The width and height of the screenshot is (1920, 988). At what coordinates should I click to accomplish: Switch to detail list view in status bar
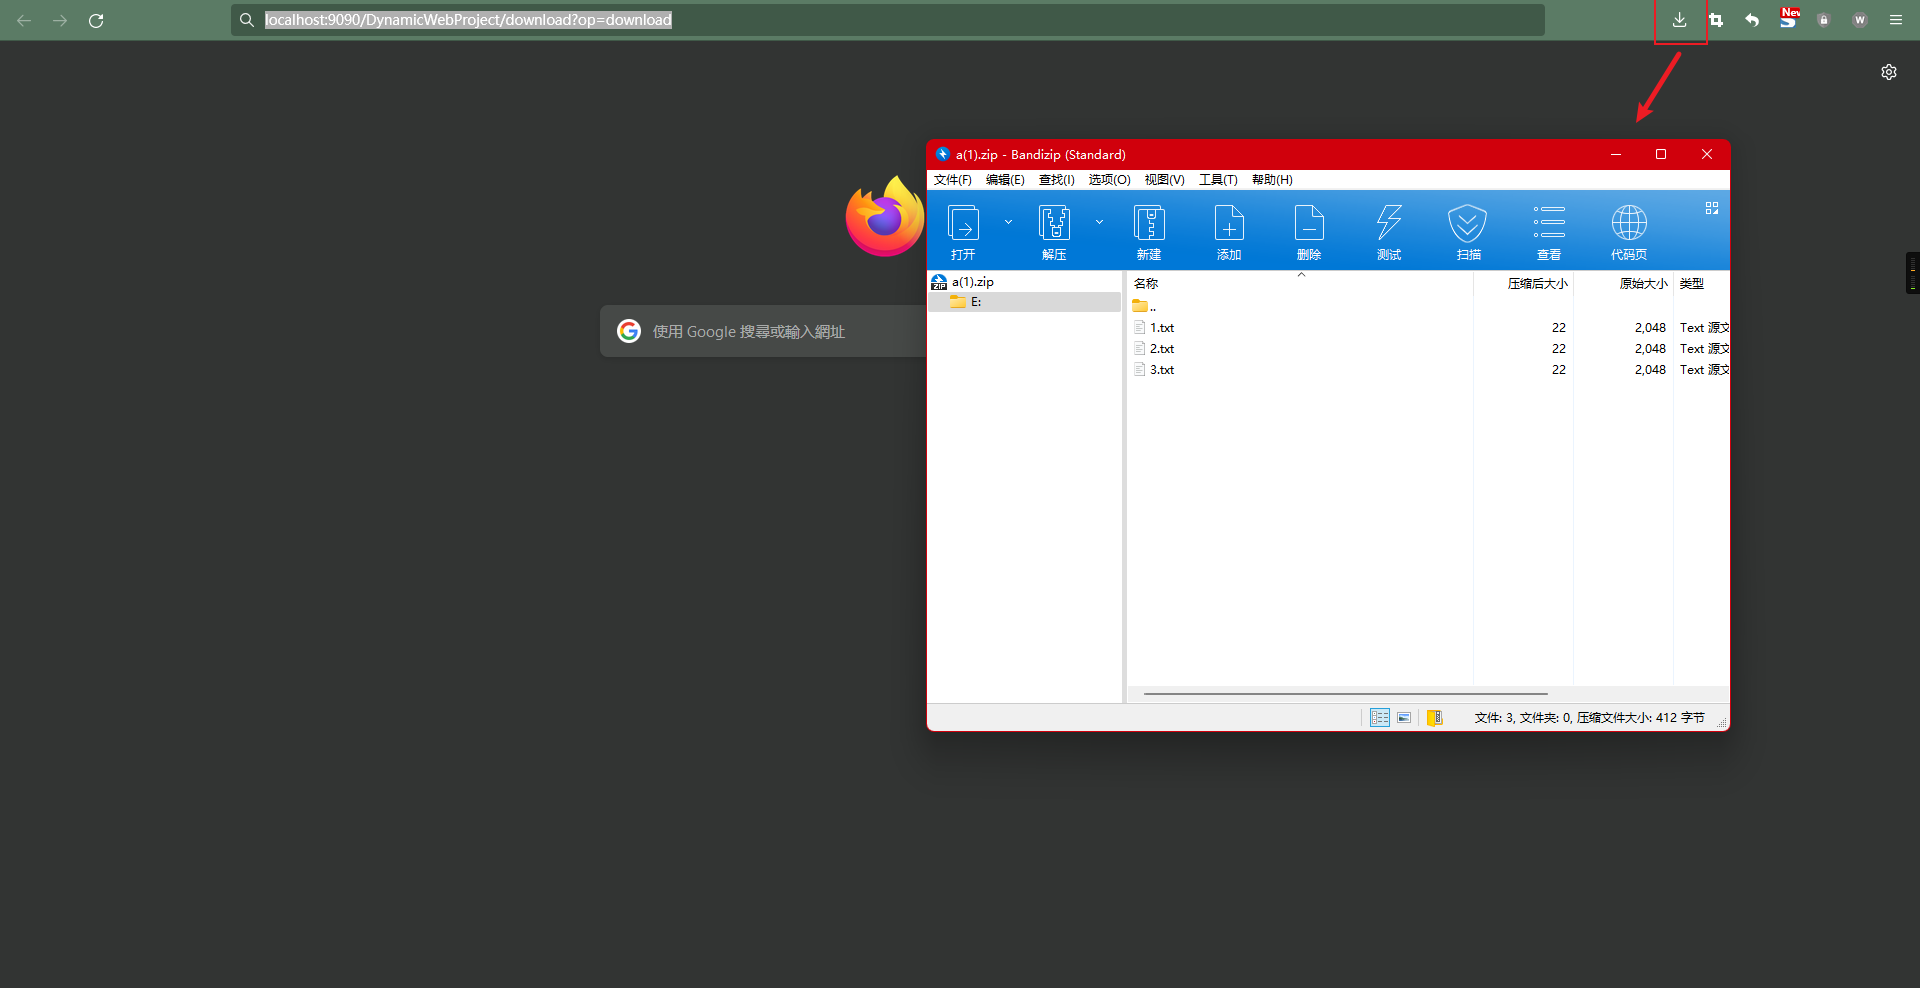point(1380,718)
